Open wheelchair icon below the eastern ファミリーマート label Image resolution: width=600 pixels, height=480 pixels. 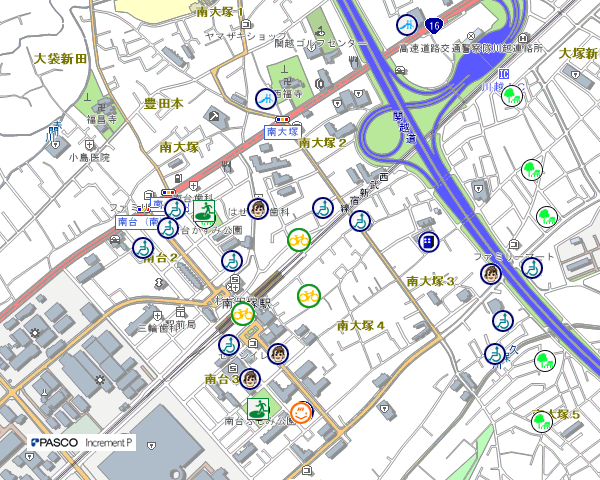coord(532,268)
